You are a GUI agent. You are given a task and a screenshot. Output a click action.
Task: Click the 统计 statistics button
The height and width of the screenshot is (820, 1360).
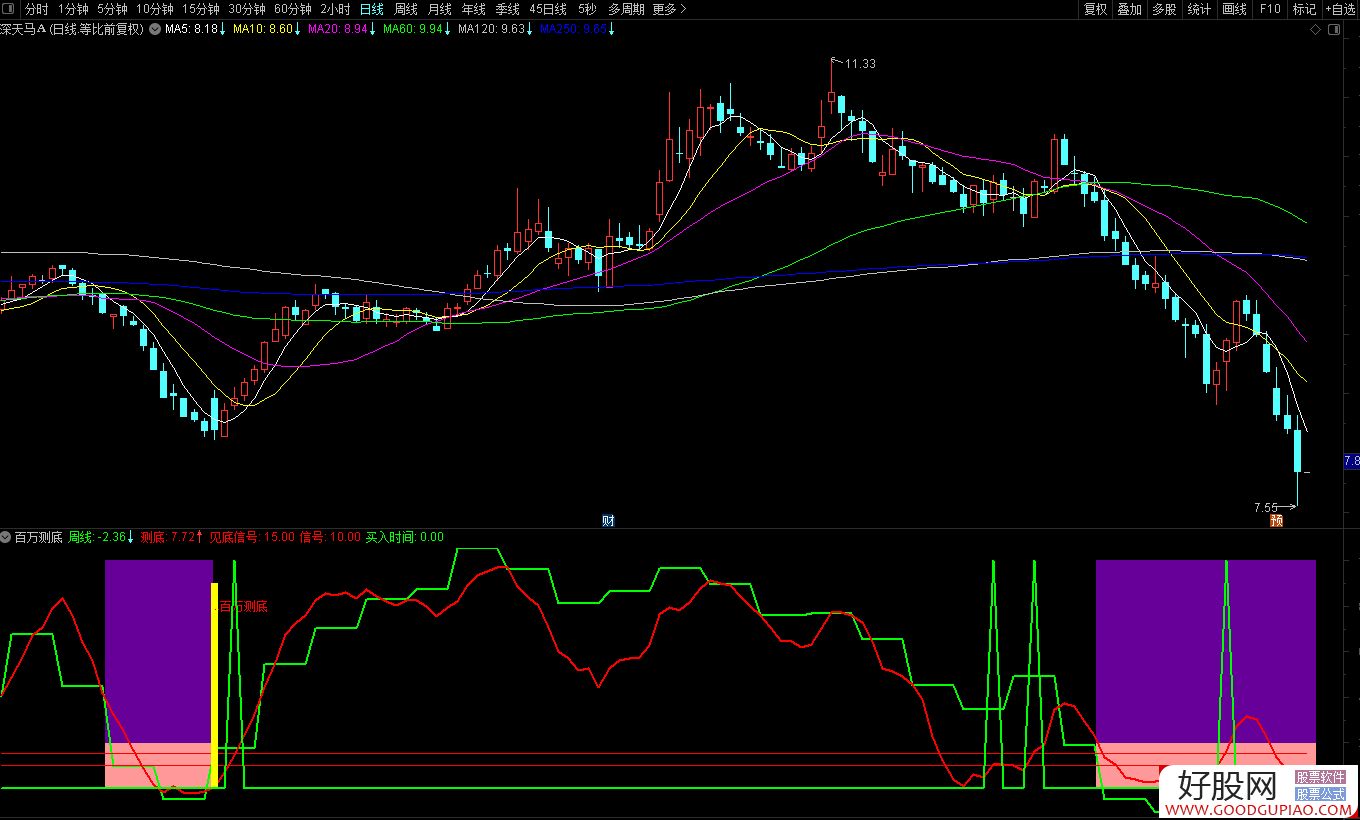tap(1199, 9)
